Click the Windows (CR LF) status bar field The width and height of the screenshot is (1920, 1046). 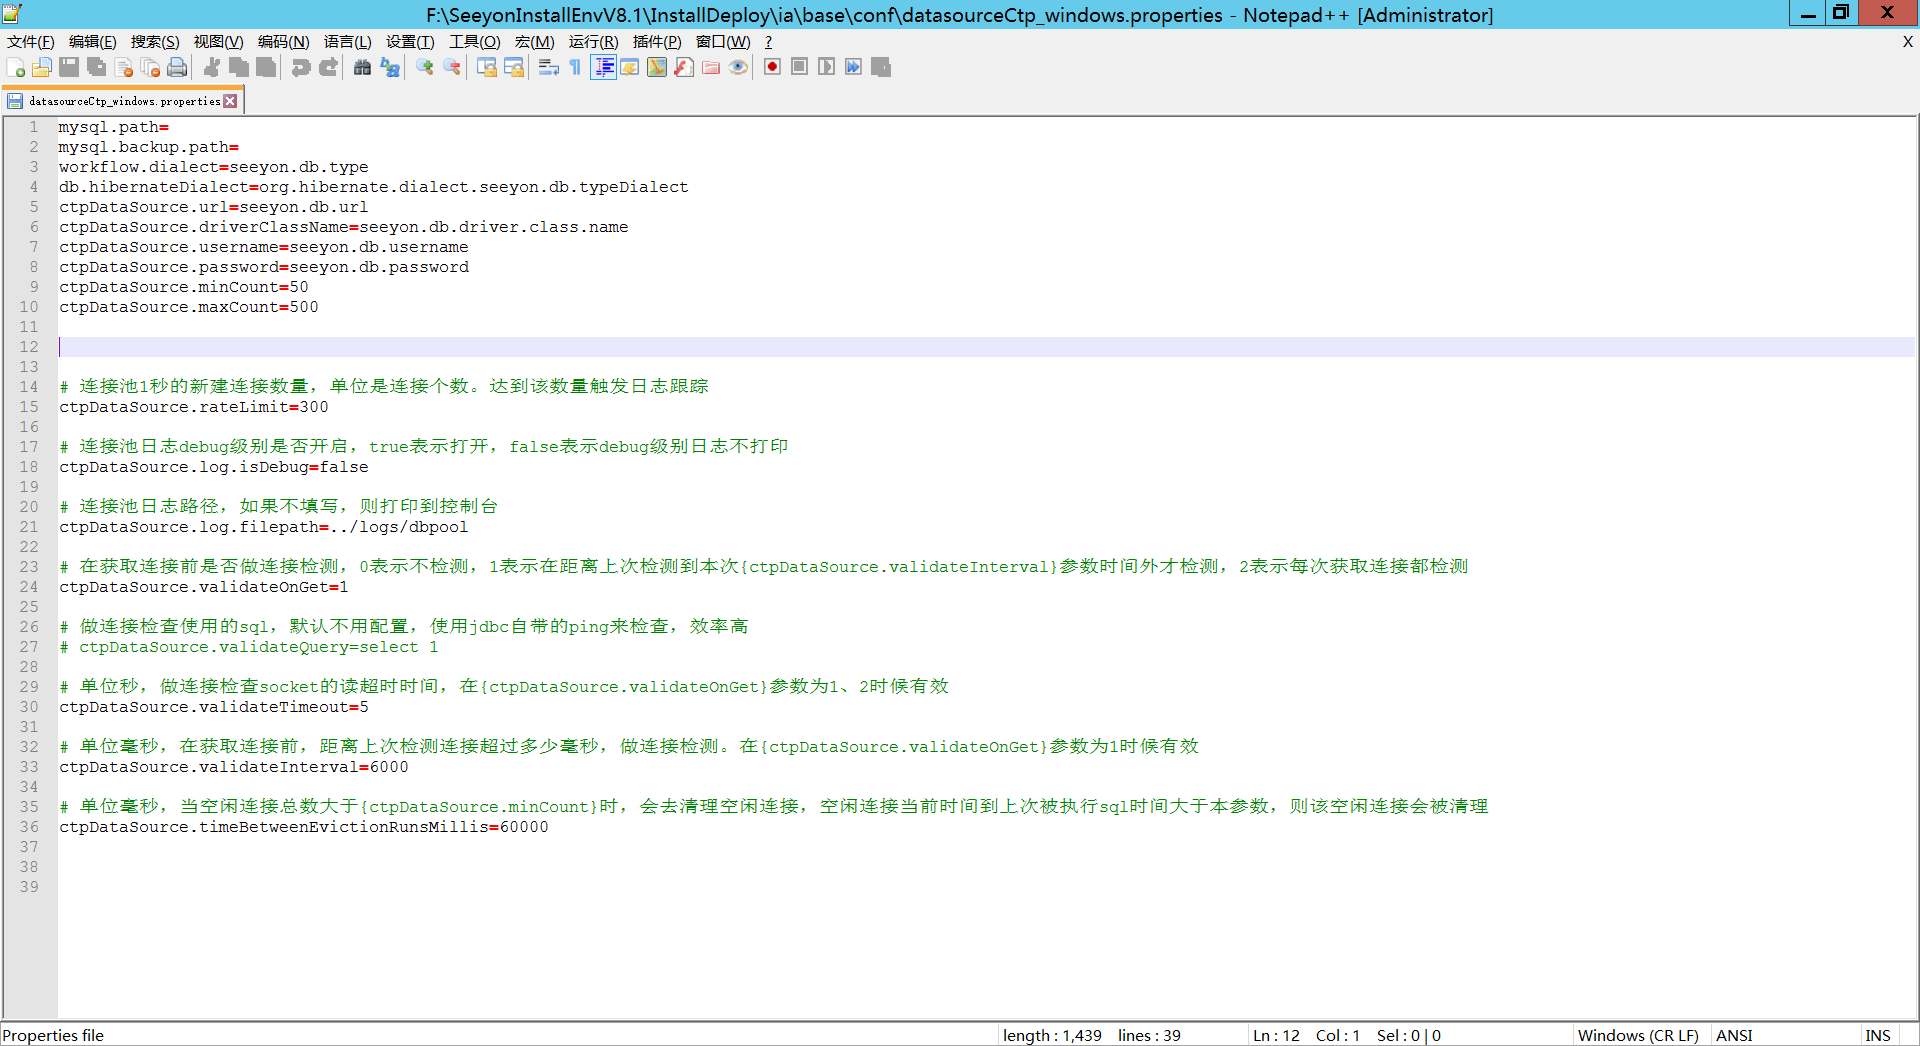[1638, 1035]
